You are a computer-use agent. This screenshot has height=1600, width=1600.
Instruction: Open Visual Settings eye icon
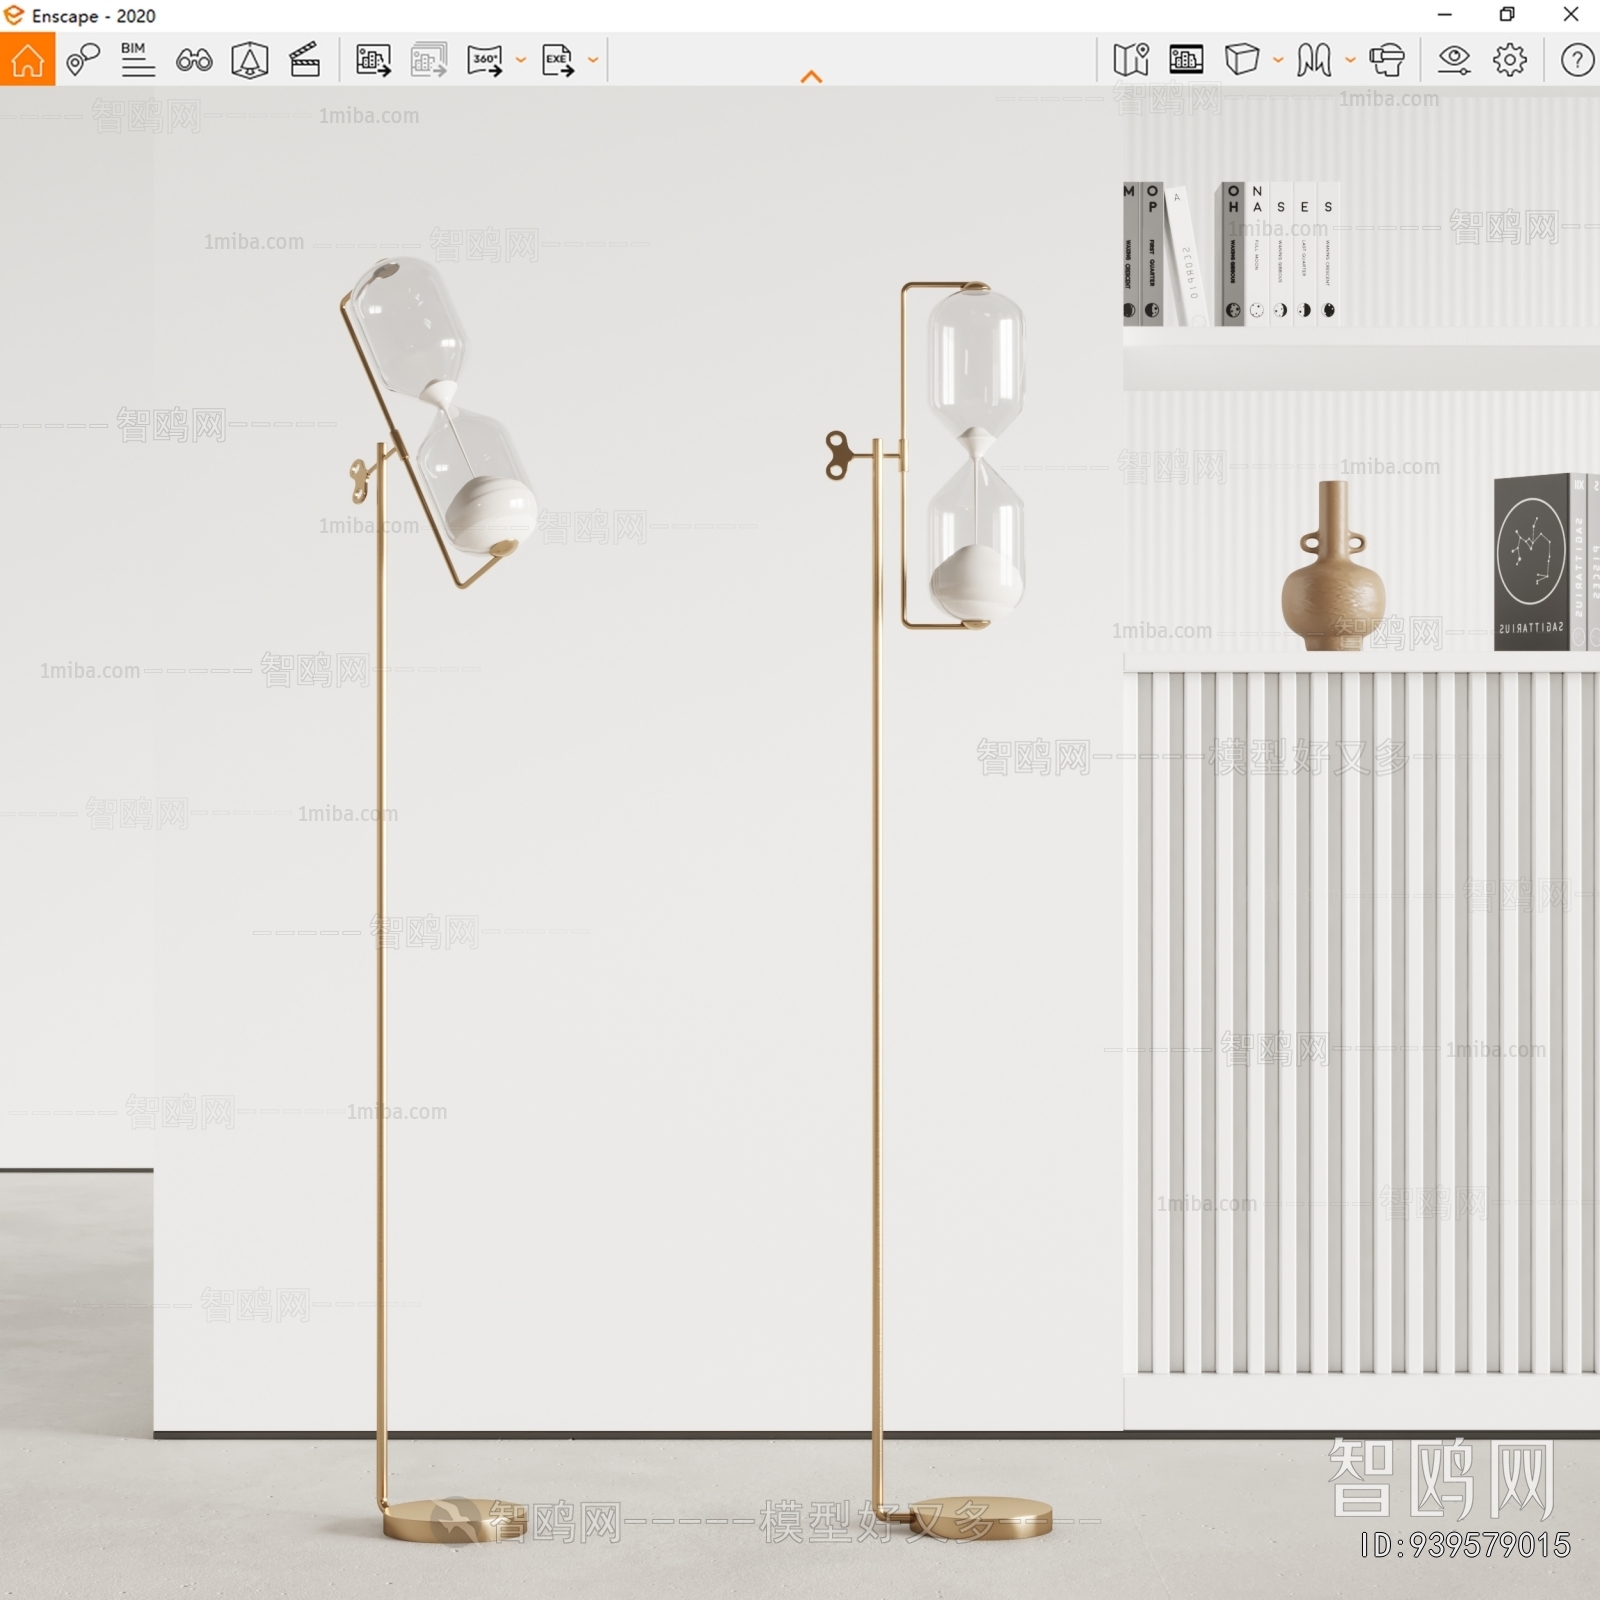point(1454,60)
